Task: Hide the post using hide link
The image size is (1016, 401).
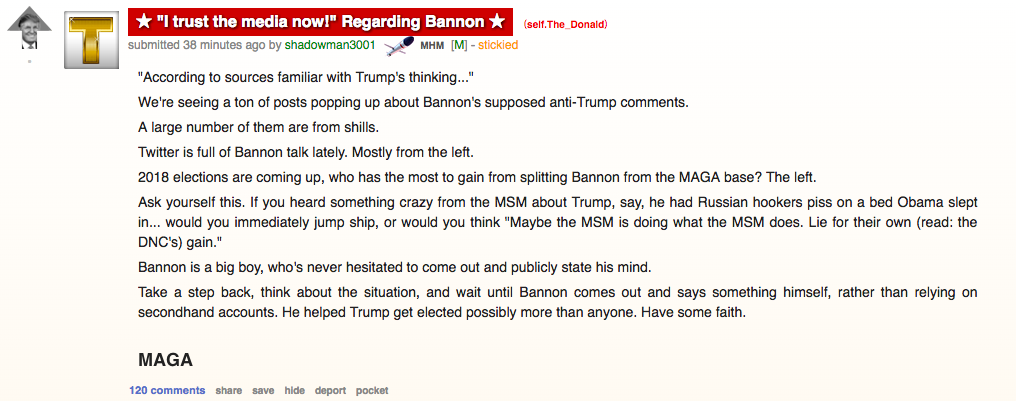Action: pos(295,390)
